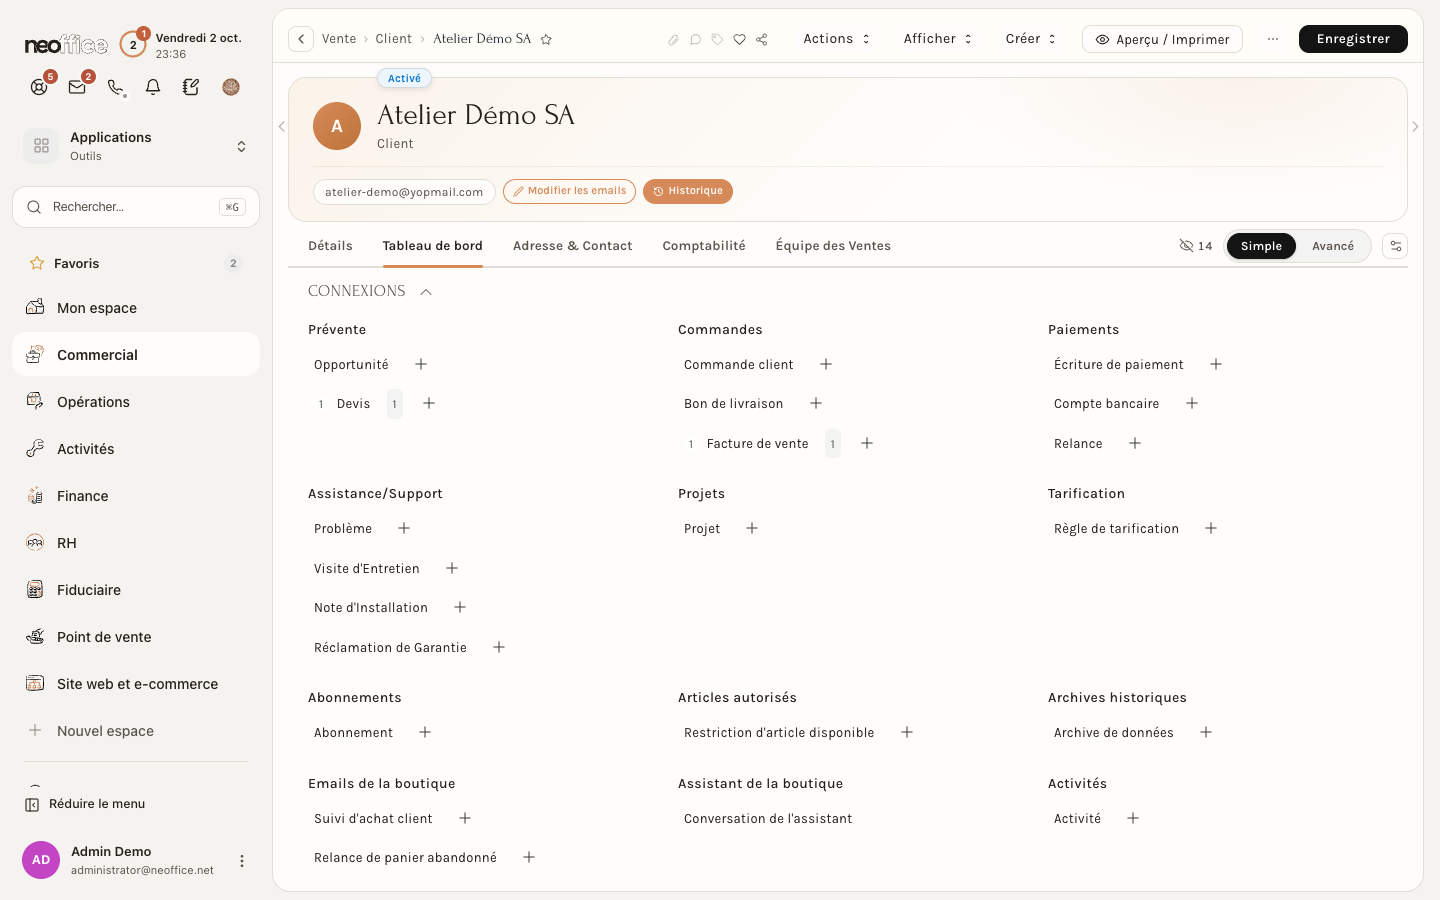Click the heart like icon
The image size is (1440, 900).
[739, 40]
